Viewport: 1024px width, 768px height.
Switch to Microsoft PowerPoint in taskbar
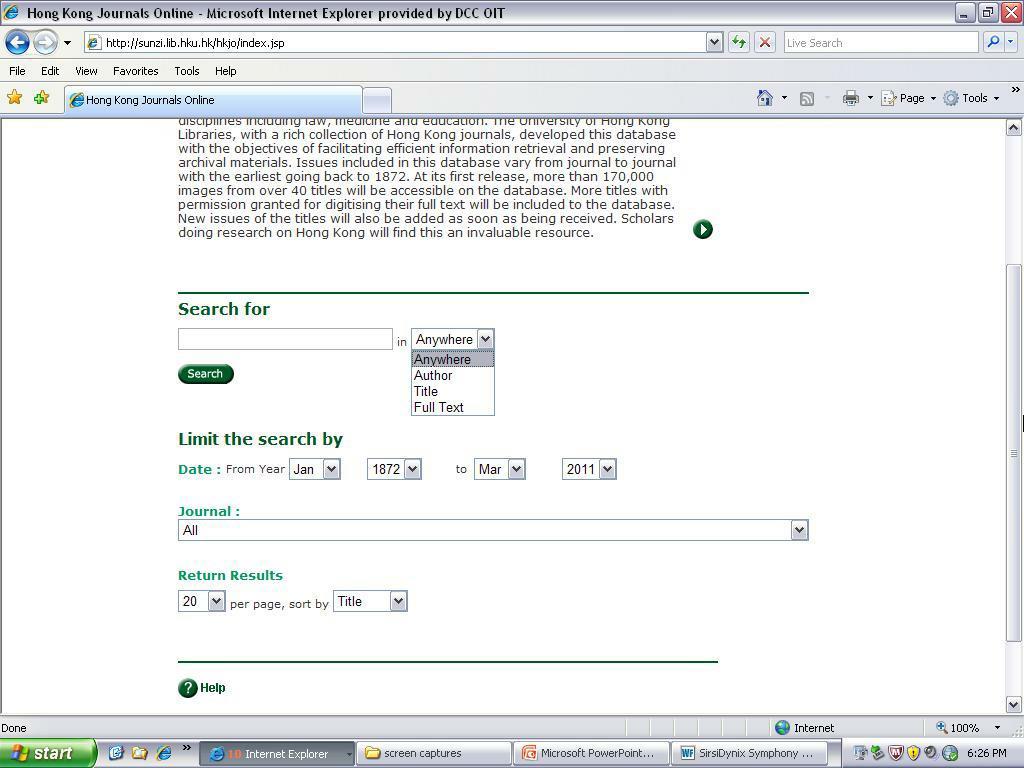(592, 754)
